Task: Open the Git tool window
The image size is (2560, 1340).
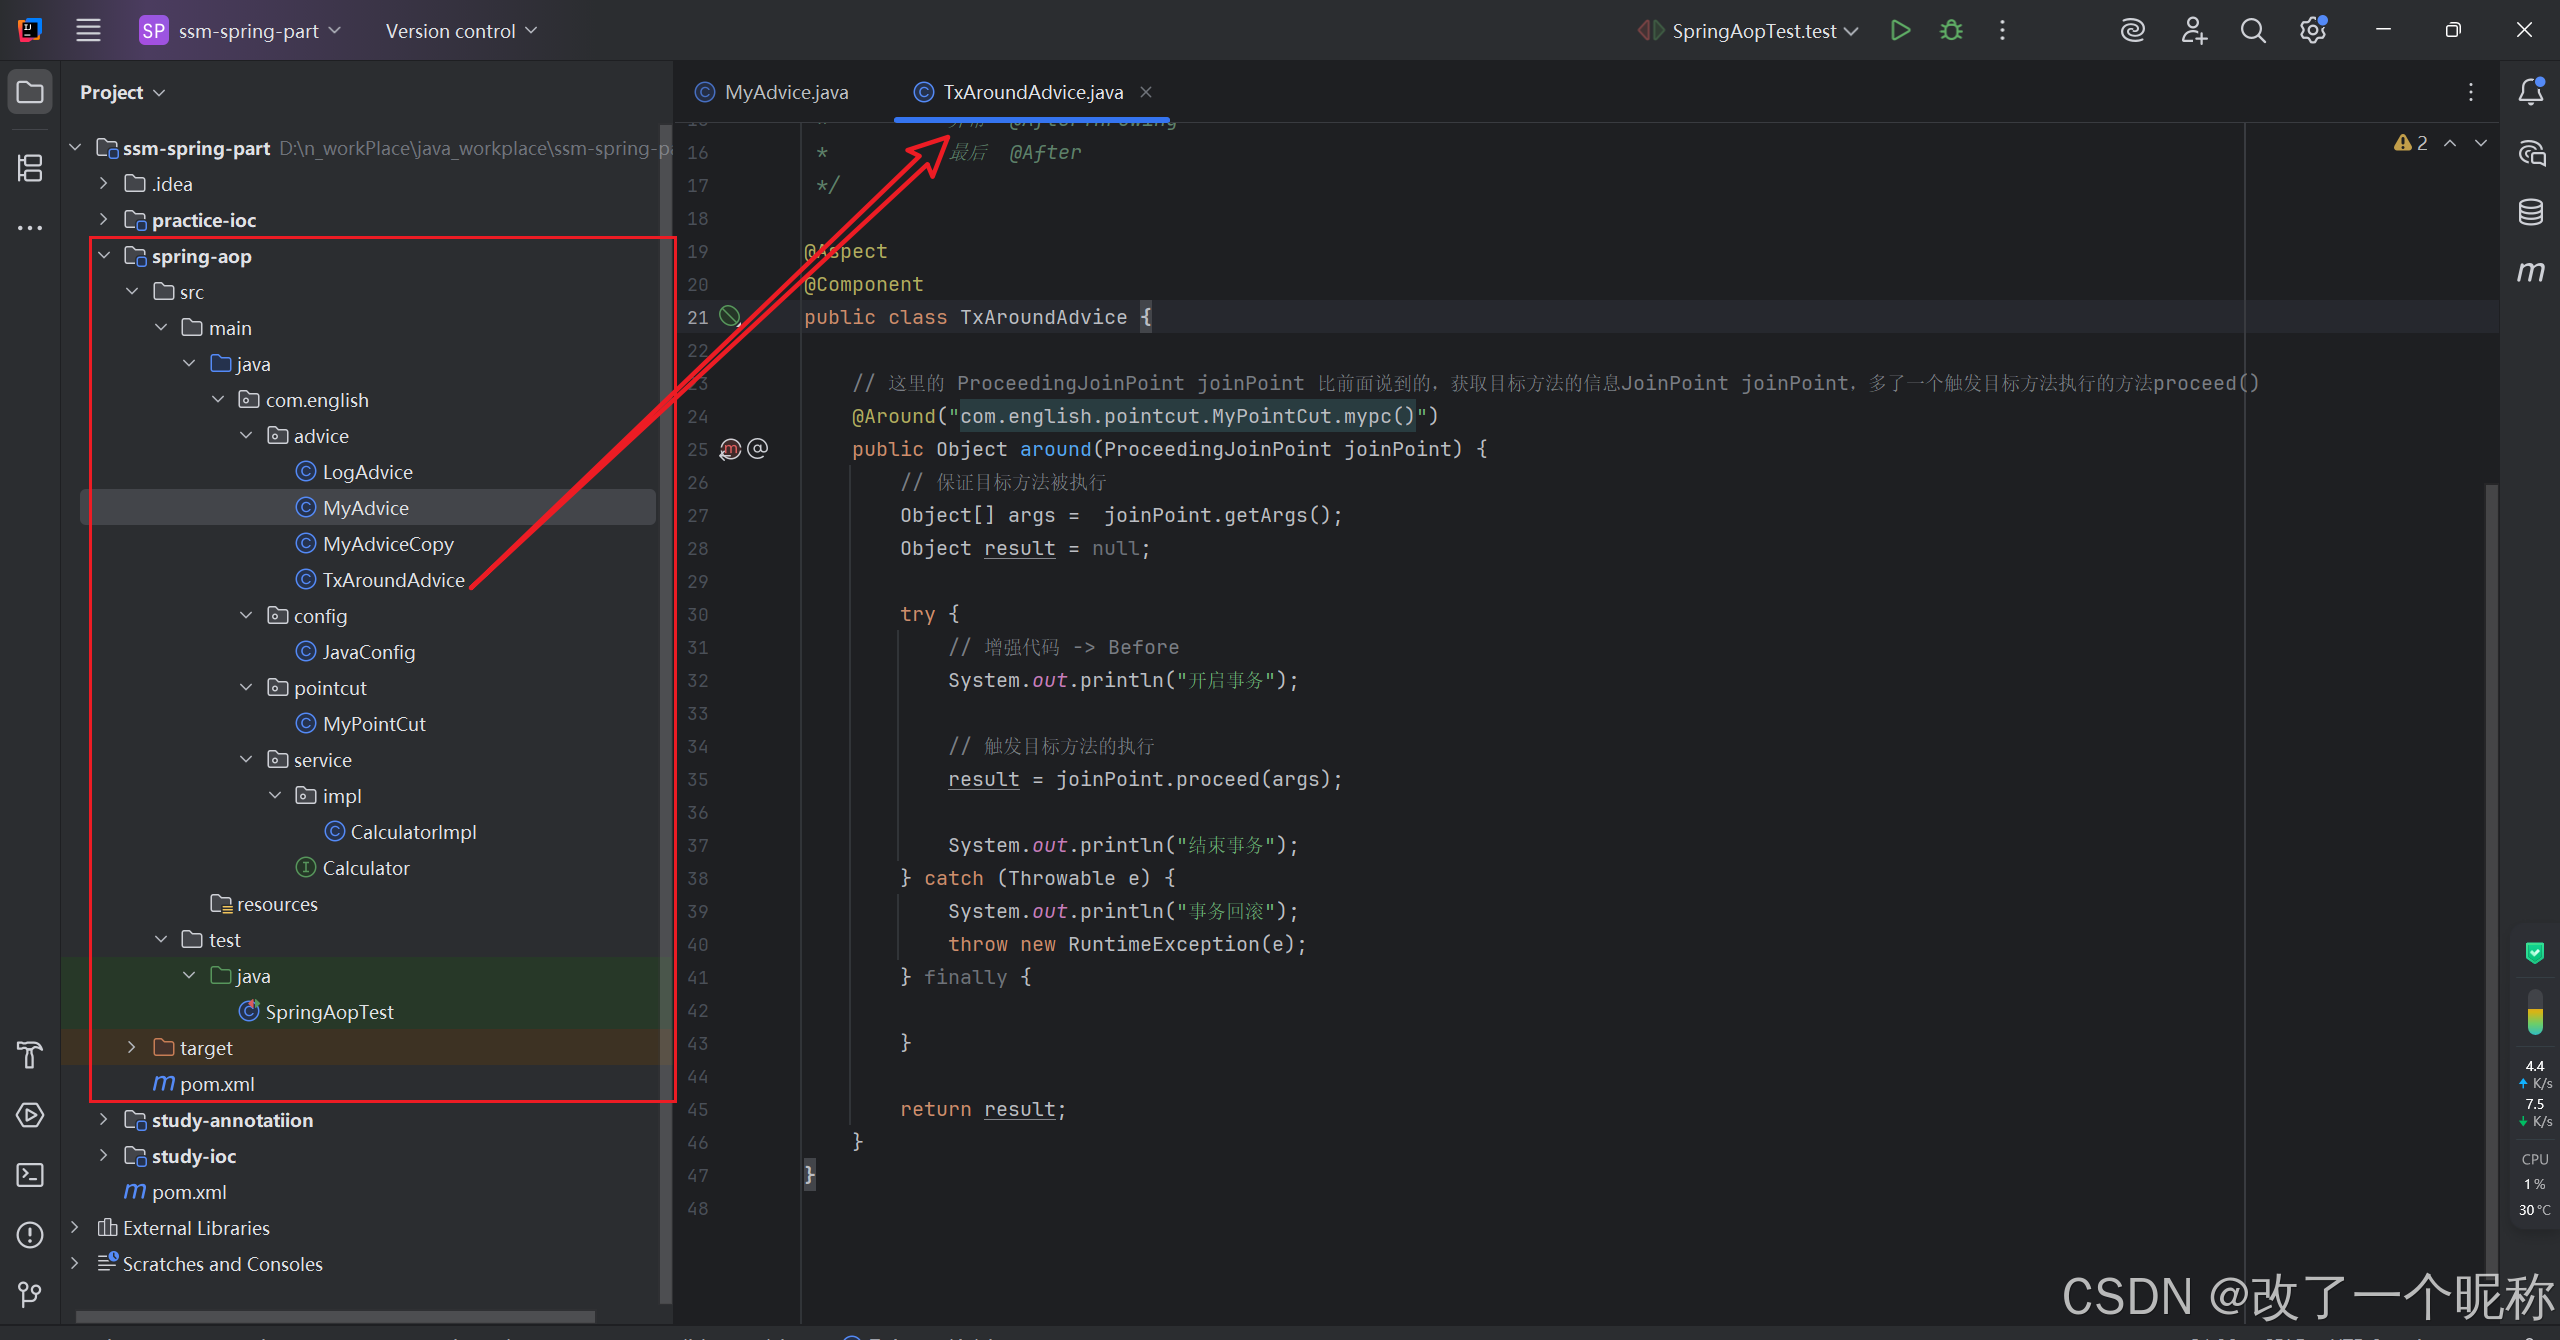Action: click(x=30, y=1295)
